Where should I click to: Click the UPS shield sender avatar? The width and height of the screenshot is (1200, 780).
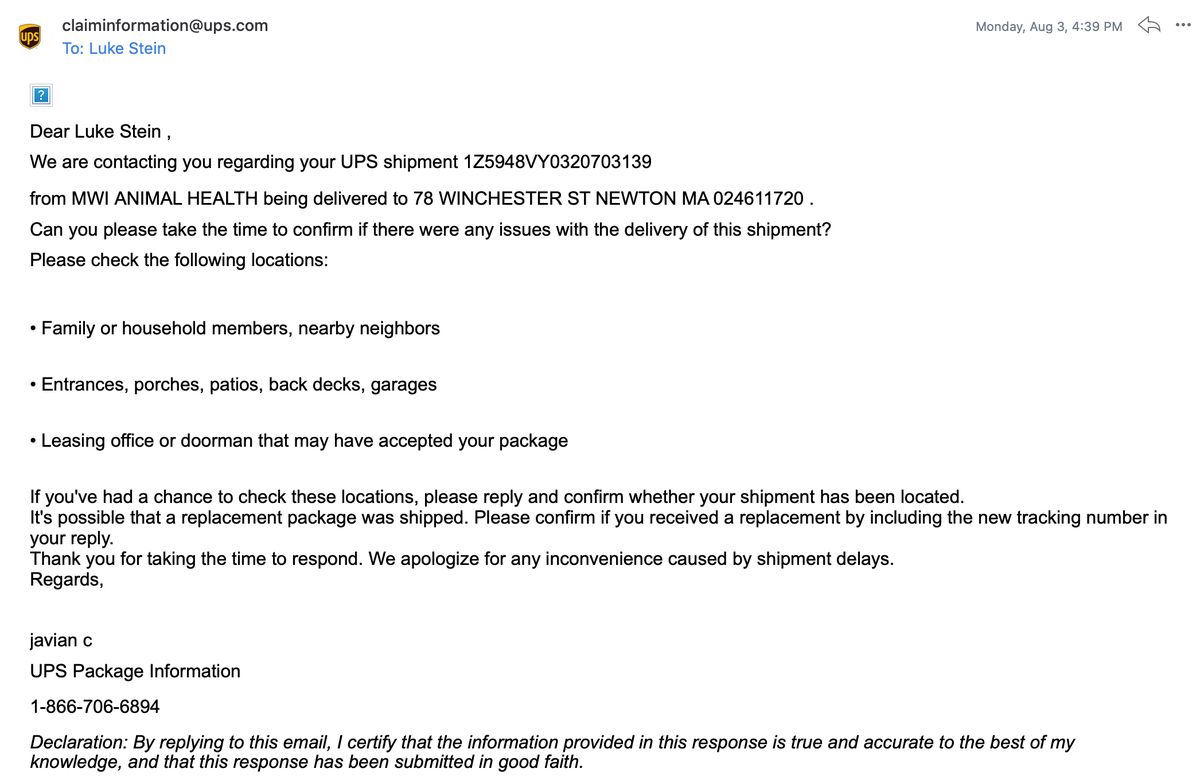(30, 37)
